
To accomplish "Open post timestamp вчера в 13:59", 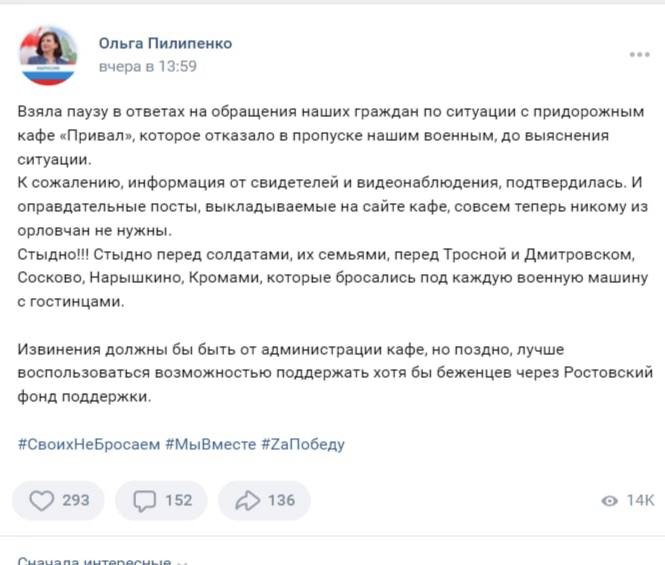I will tap(148, 67).
